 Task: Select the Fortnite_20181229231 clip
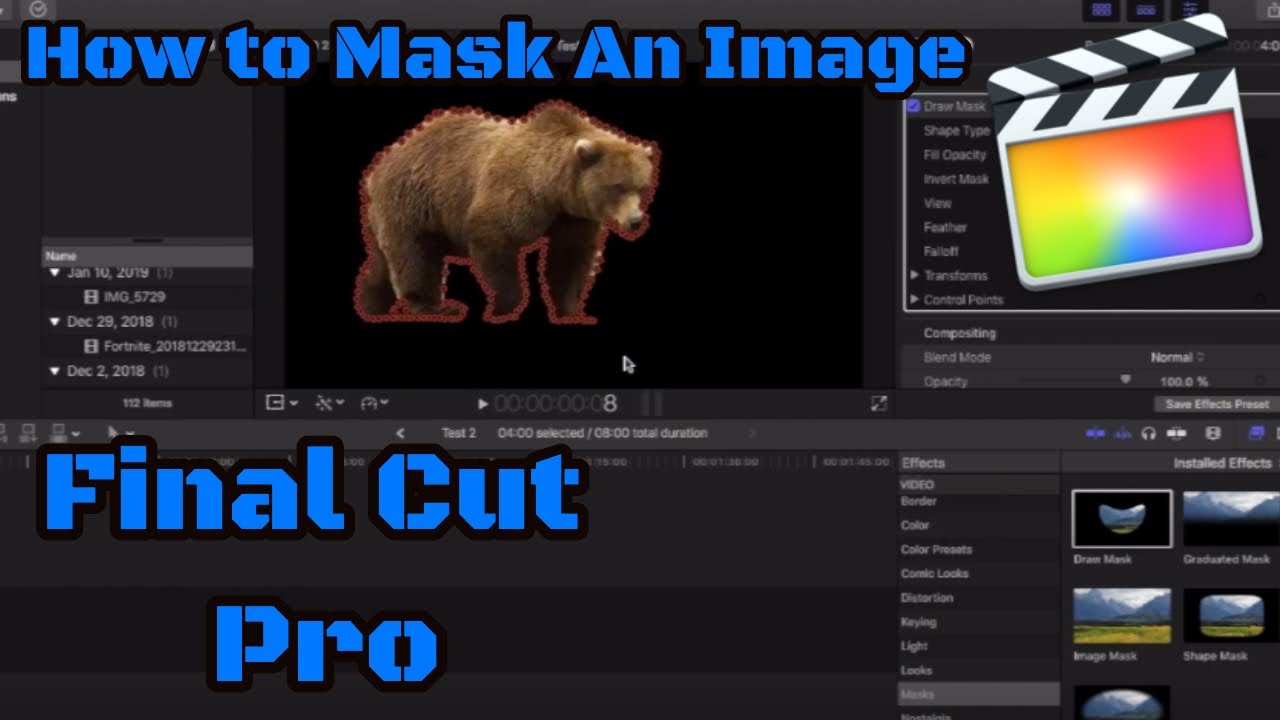coord(165,347)
